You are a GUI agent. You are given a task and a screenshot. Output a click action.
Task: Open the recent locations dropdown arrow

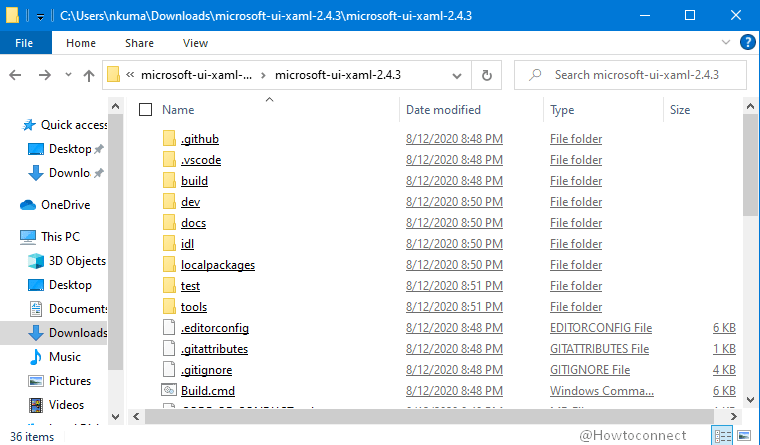pos(68,75)
